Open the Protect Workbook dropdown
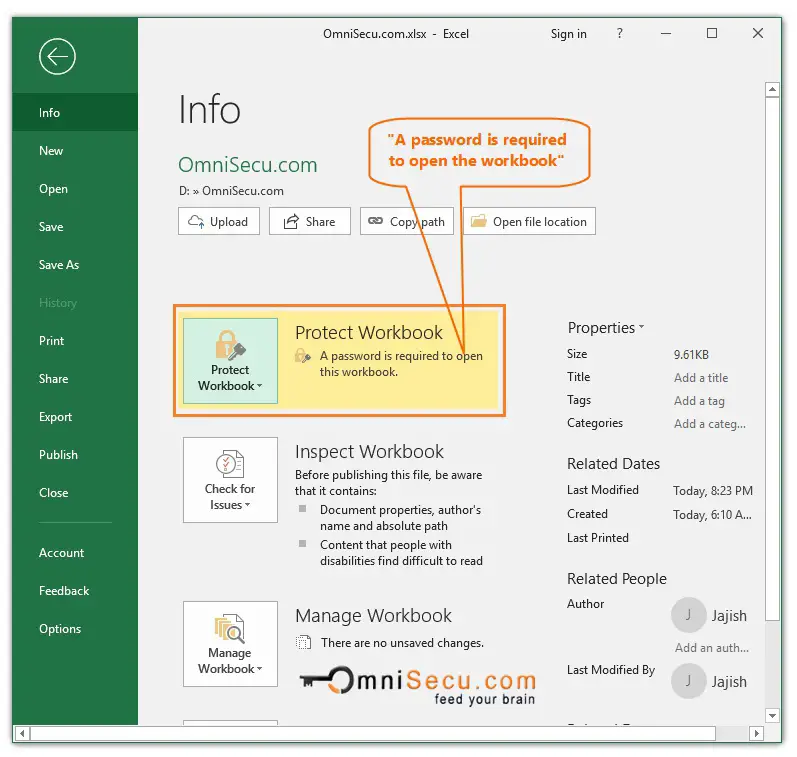Image resolution: width=797 pixels, height=757 pixels. (x=230, y=361)
